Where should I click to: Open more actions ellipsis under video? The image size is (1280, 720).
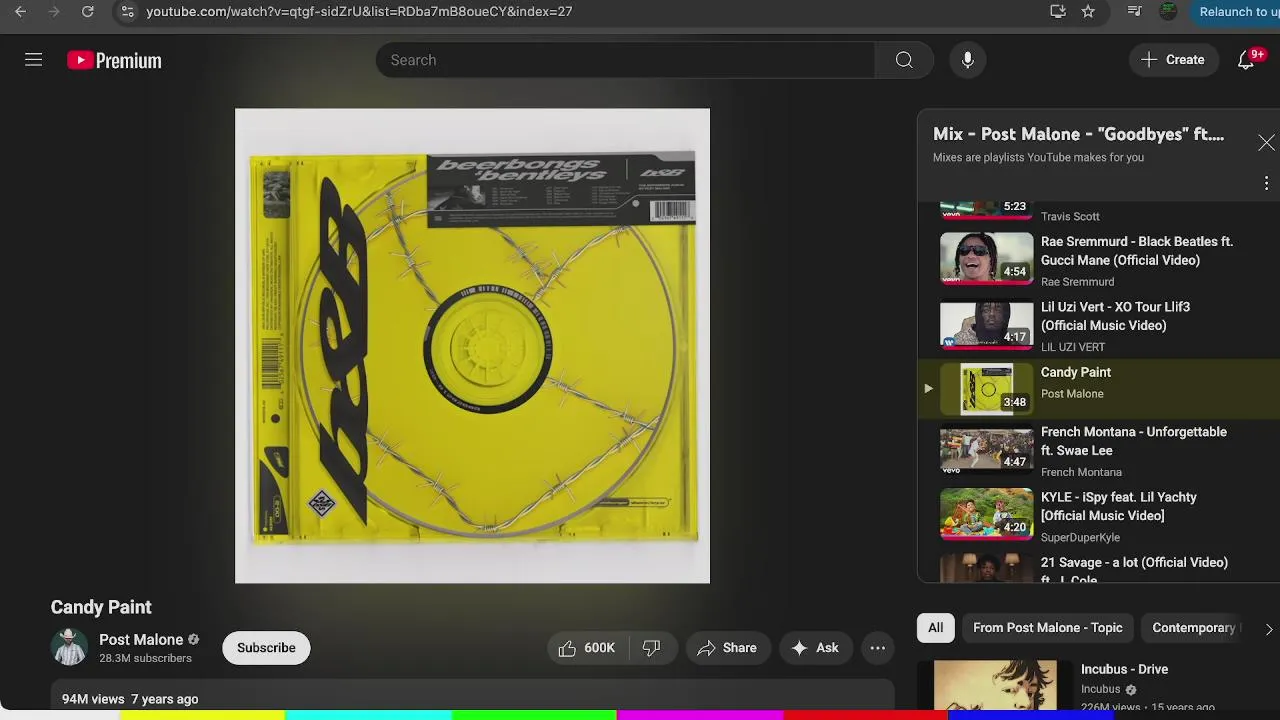(x=877, y=648)
